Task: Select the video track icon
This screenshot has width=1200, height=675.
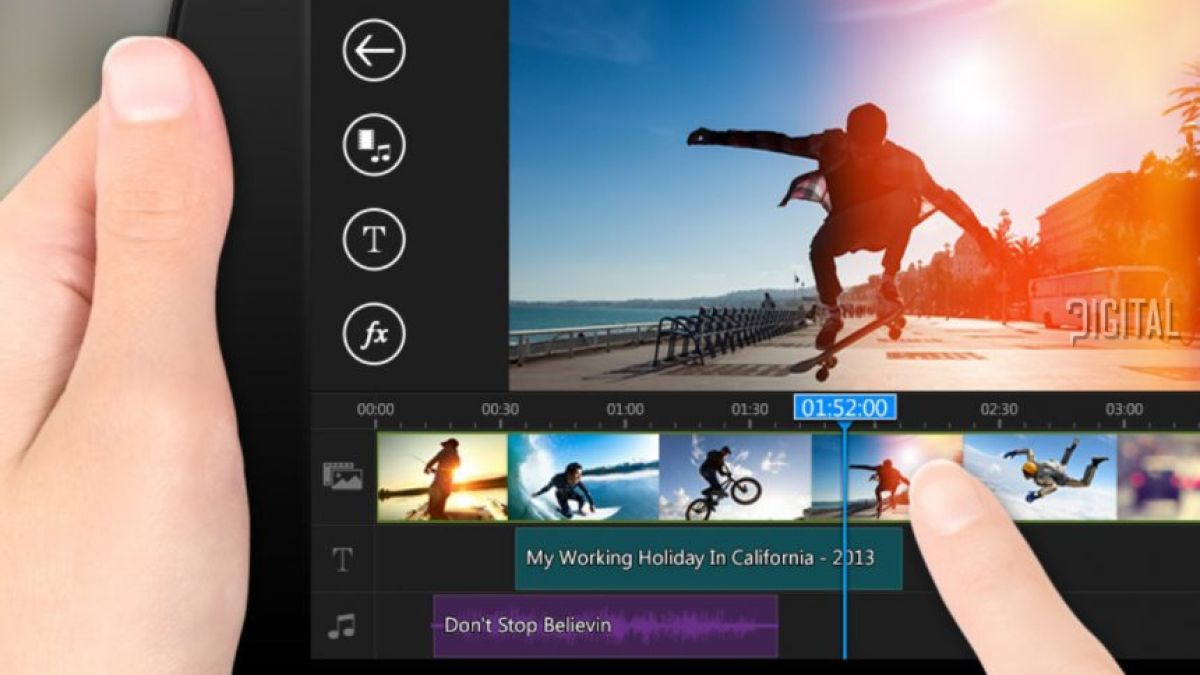Action: click(342, 476)
